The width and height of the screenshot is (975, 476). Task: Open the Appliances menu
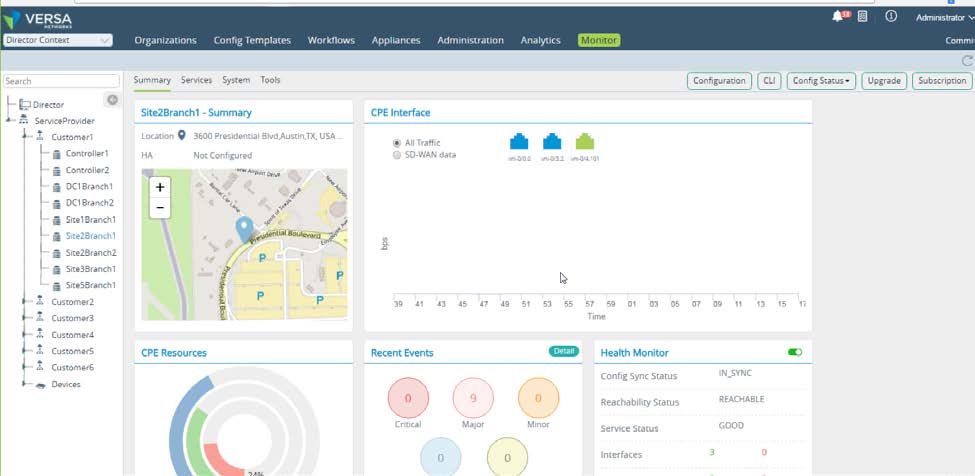coord(395,40)
